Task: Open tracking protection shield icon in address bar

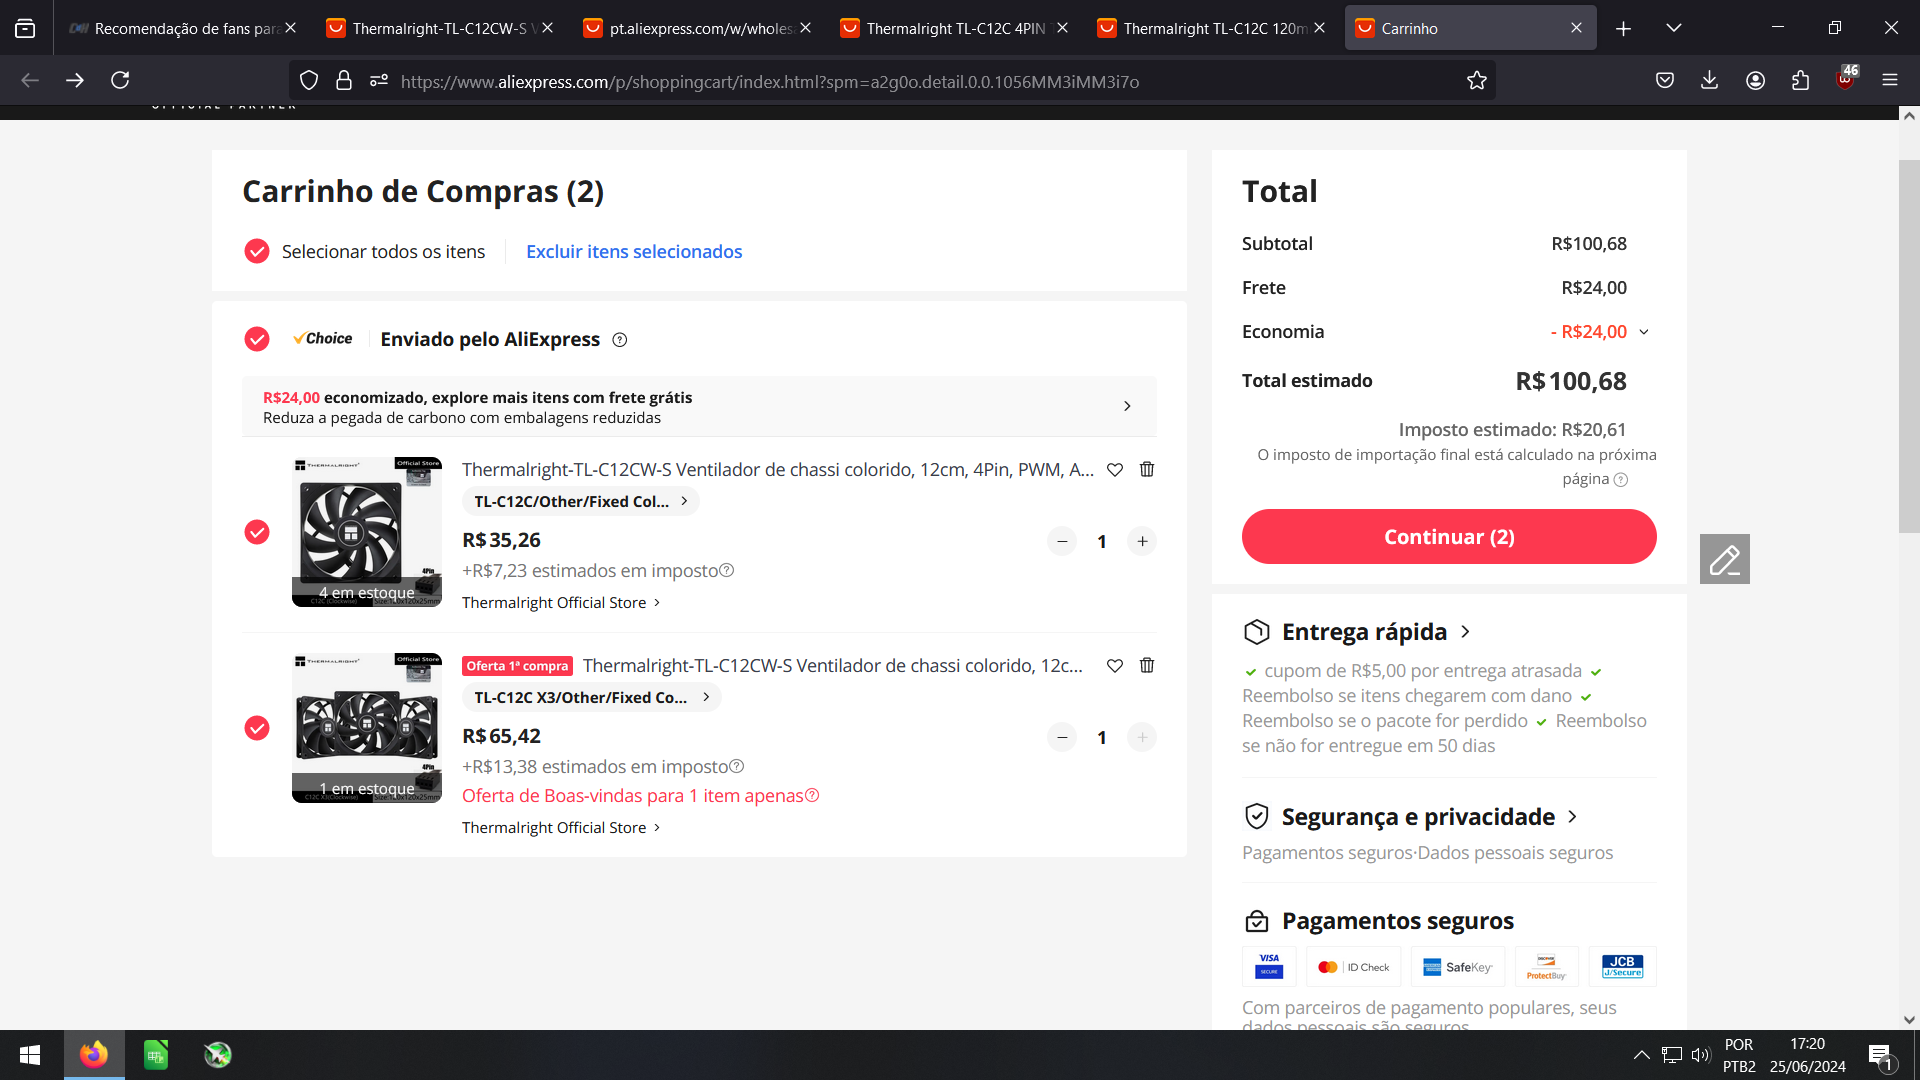Action: tap(309, 81)
